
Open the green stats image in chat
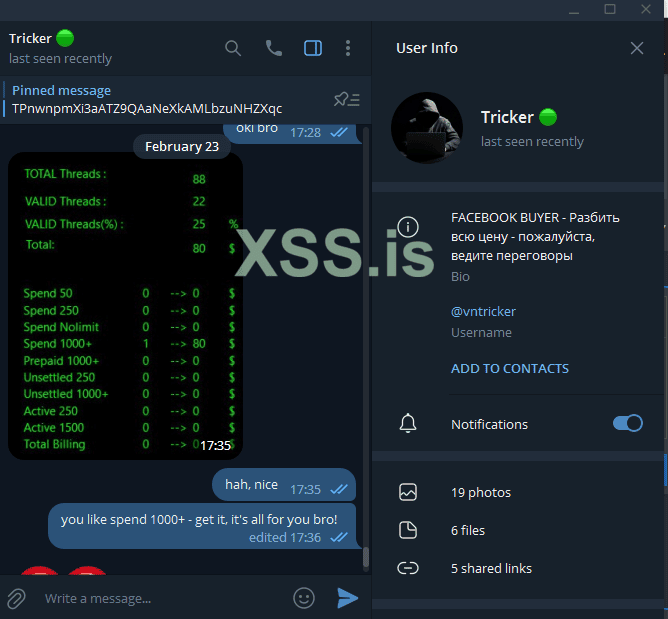[x=125, y=306]
